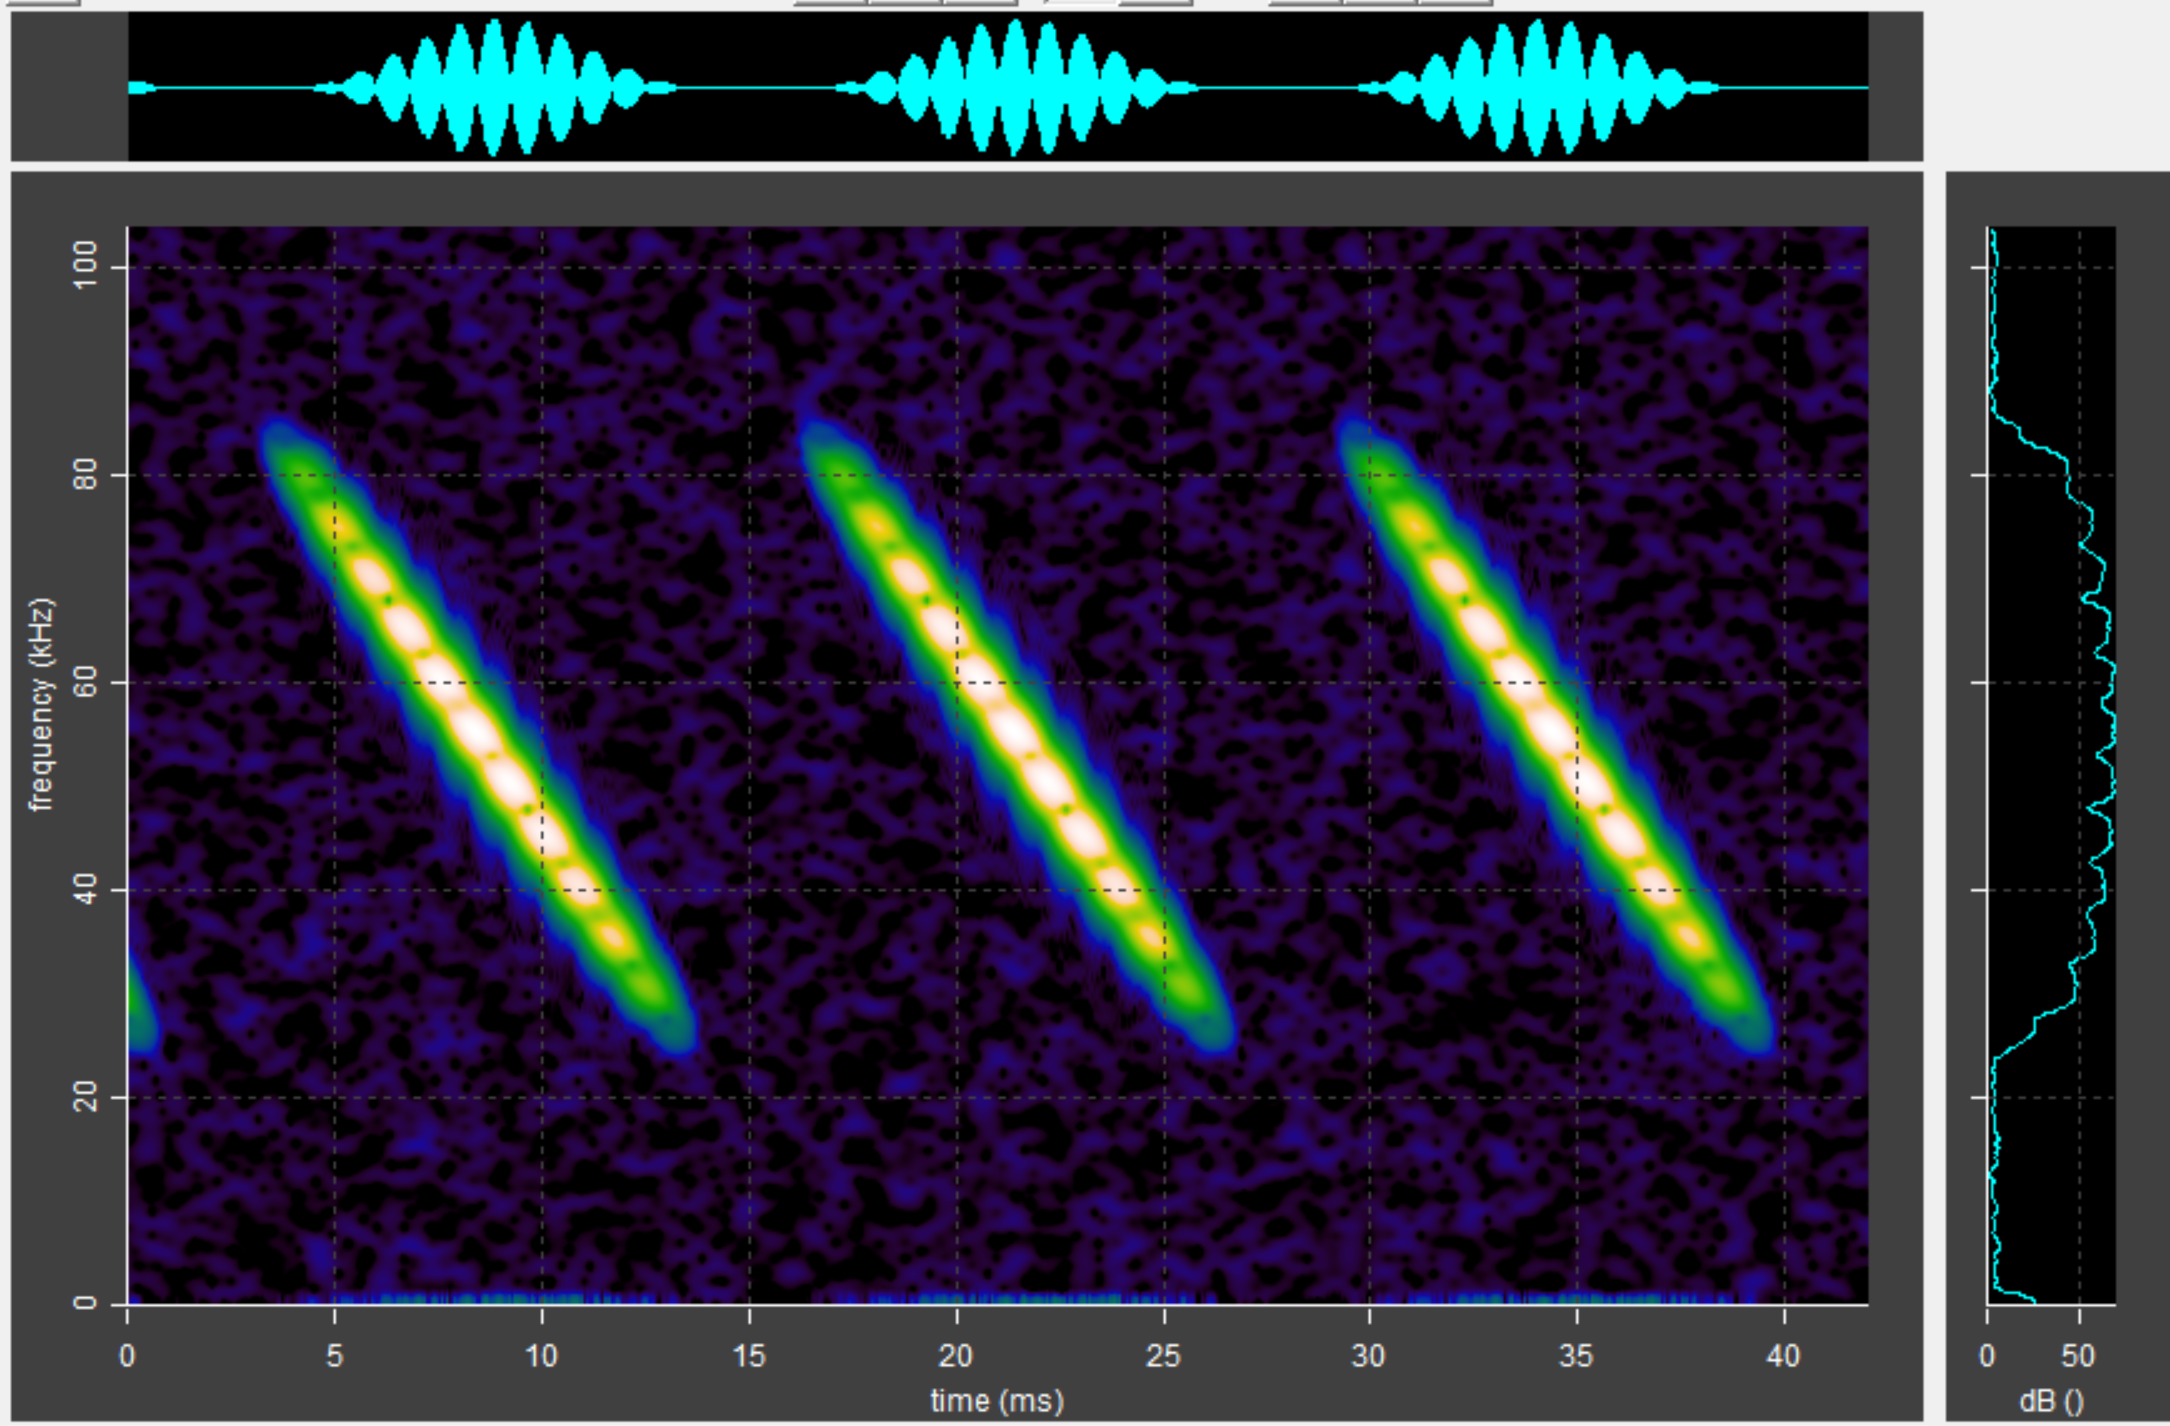
Task: Click the 20 kHz frequency tick label
Action: [x=86, y=1097]
